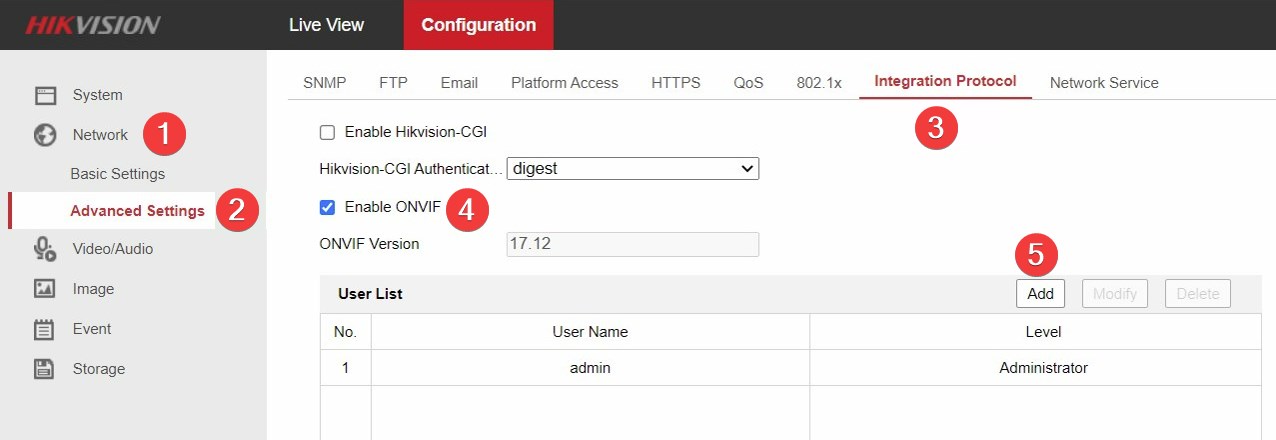This screenshot has height=440, width=1276.
Task: Enable the Hikvision-CGI checkbox
Action: point(327,132)
